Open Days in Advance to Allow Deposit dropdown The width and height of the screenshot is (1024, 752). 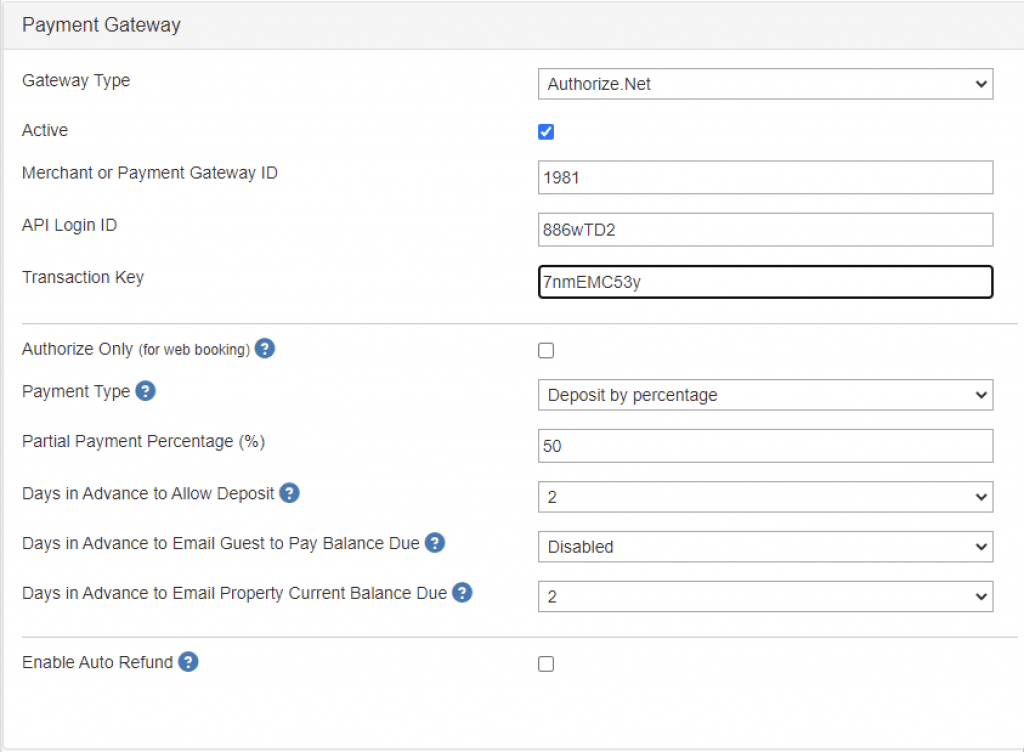[765, 497]
